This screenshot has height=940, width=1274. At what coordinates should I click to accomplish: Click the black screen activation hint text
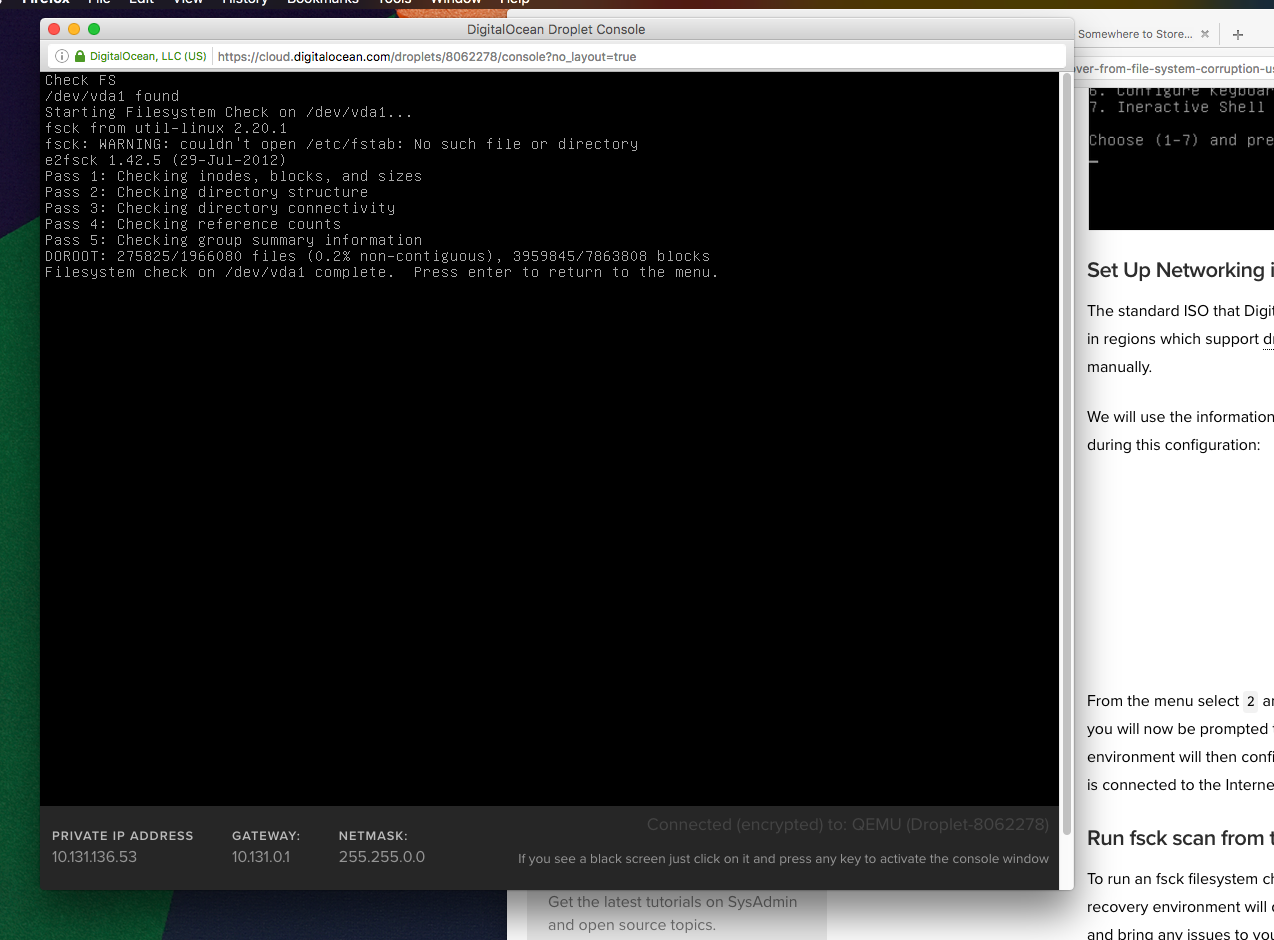coord(783,859)
